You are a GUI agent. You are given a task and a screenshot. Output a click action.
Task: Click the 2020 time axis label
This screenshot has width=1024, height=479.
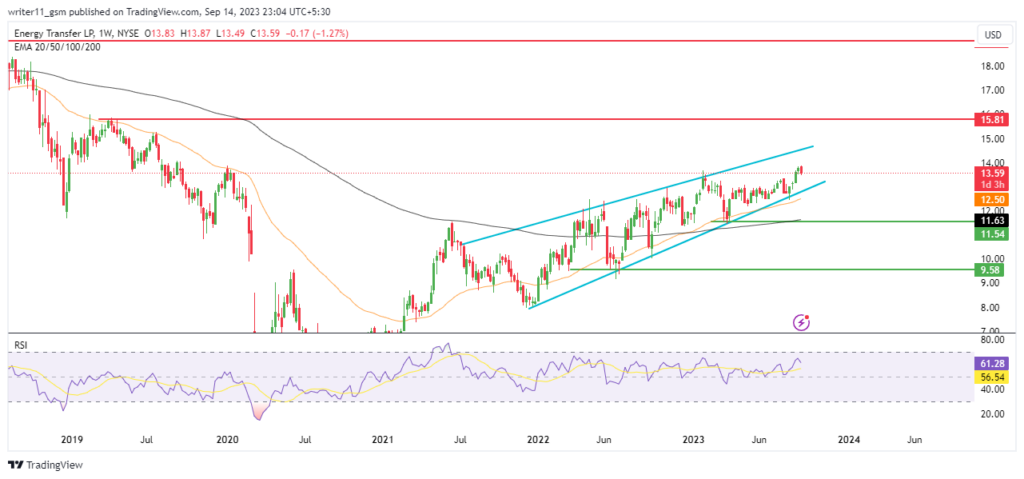click(227, 440)
